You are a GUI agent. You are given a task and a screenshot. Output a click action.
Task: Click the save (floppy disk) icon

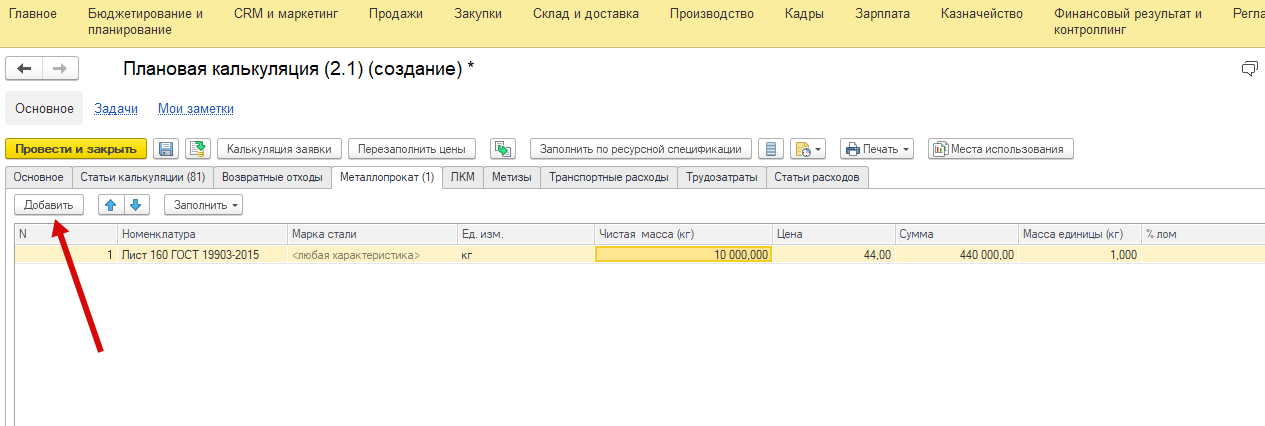[x=166, y=149]
